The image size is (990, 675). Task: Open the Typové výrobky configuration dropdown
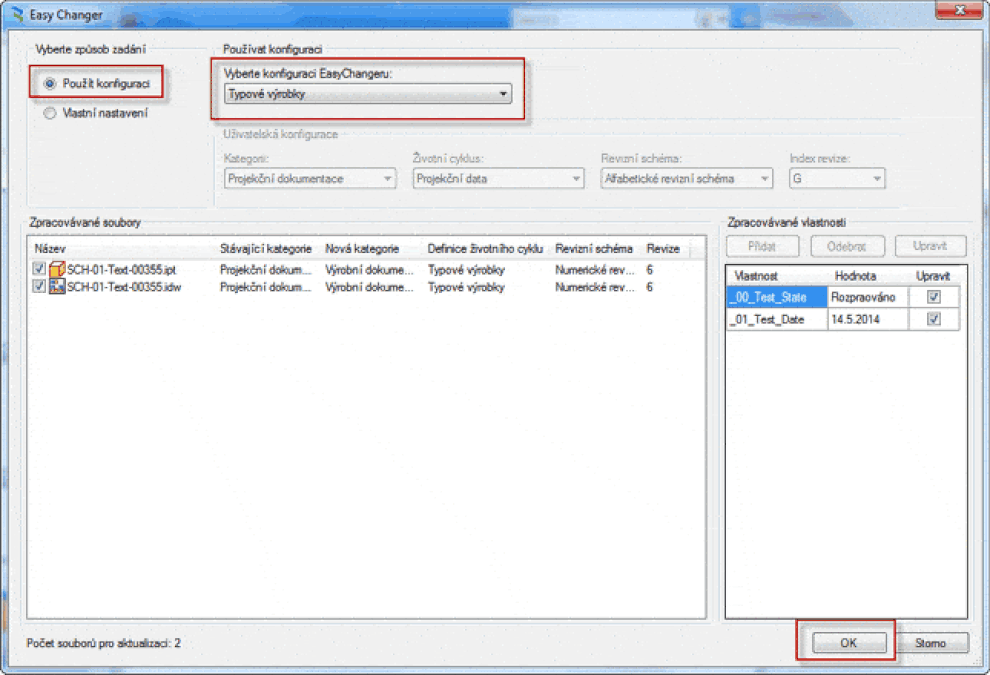tap(367, 94)
